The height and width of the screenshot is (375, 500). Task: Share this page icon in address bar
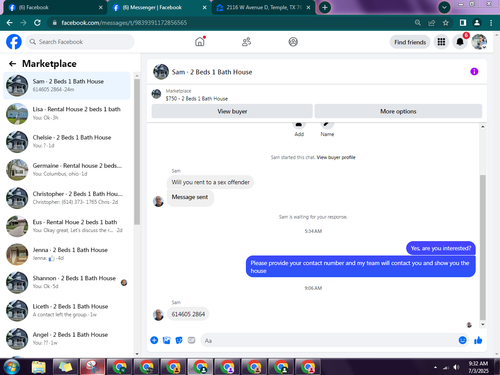(432, 23)
